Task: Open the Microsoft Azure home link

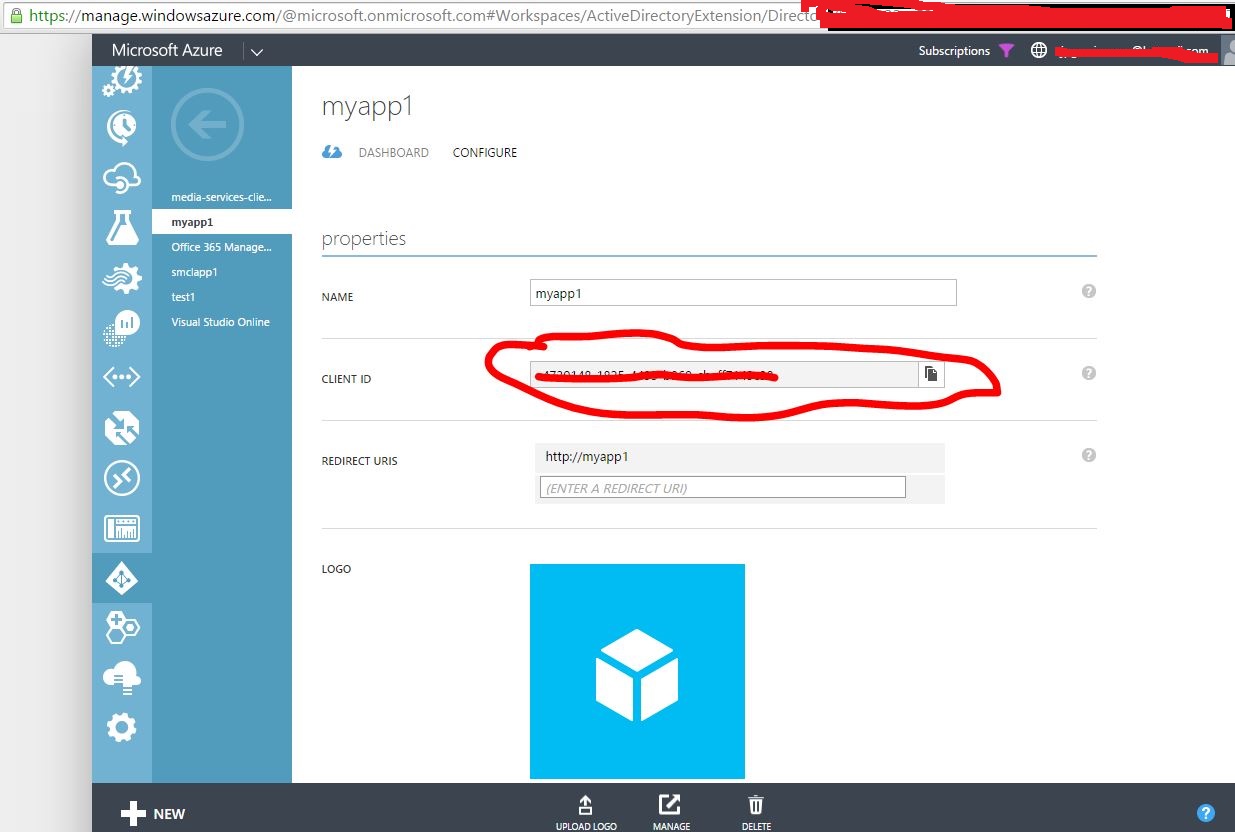Action: tap(167, 51)
